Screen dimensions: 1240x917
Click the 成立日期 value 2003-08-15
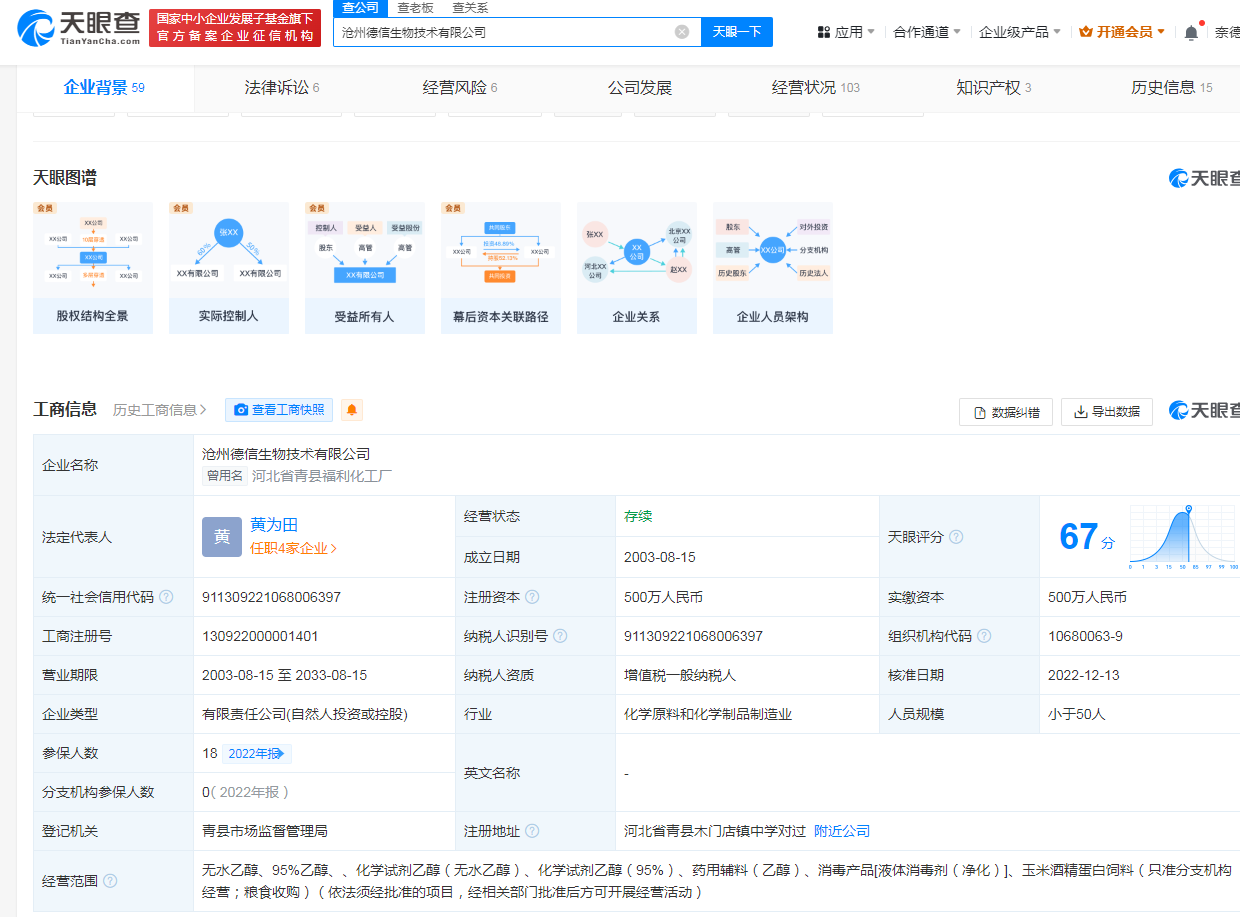tap(660, 557)
